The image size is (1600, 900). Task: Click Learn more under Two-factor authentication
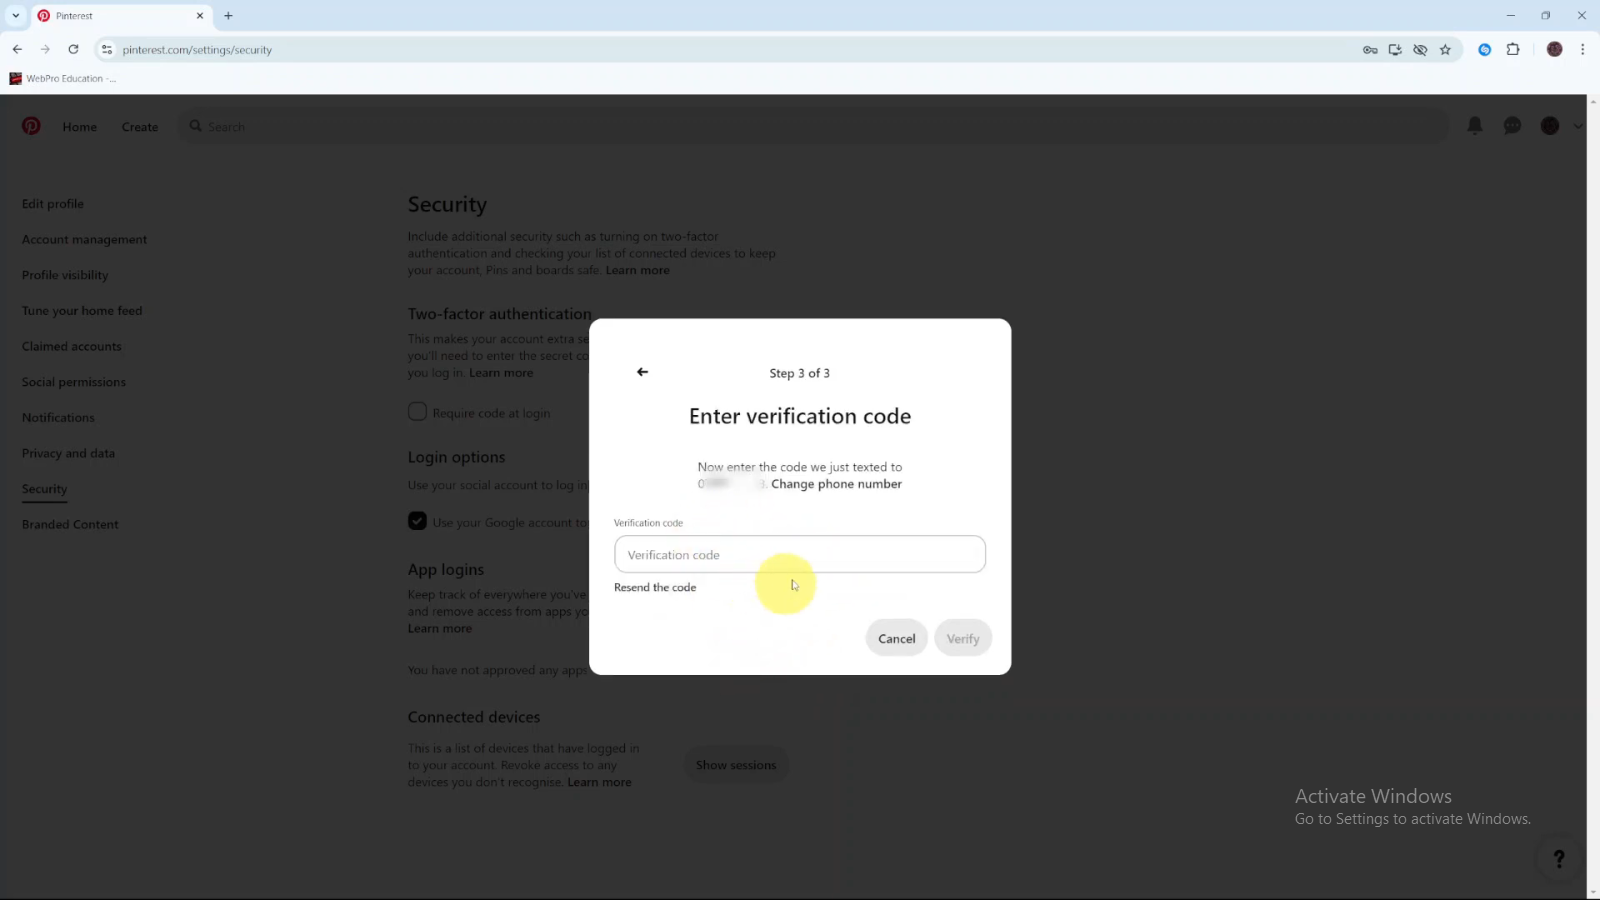(501, 373)
